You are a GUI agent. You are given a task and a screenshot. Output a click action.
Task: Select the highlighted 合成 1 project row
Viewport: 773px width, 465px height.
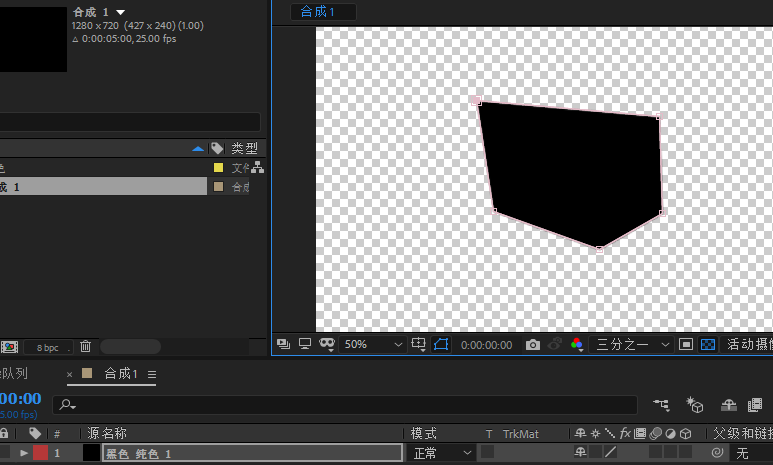coord(104,186)
